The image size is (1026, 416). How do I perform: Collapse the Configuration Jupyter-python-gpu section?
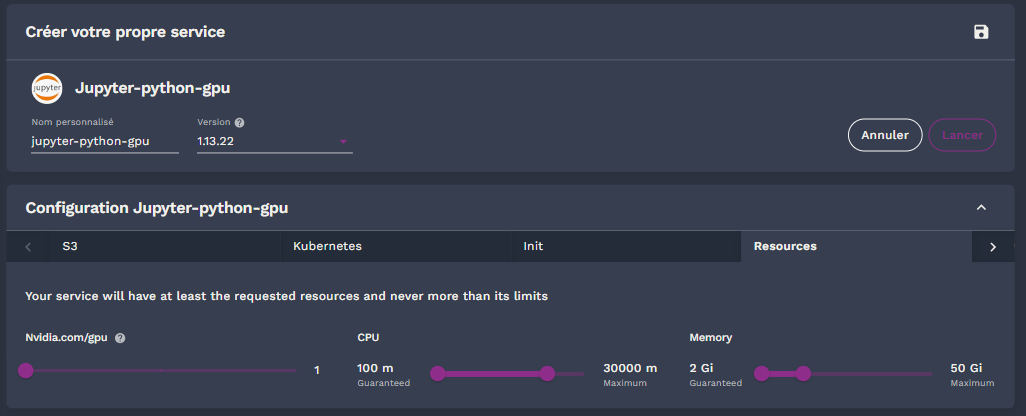click(981, 208)
